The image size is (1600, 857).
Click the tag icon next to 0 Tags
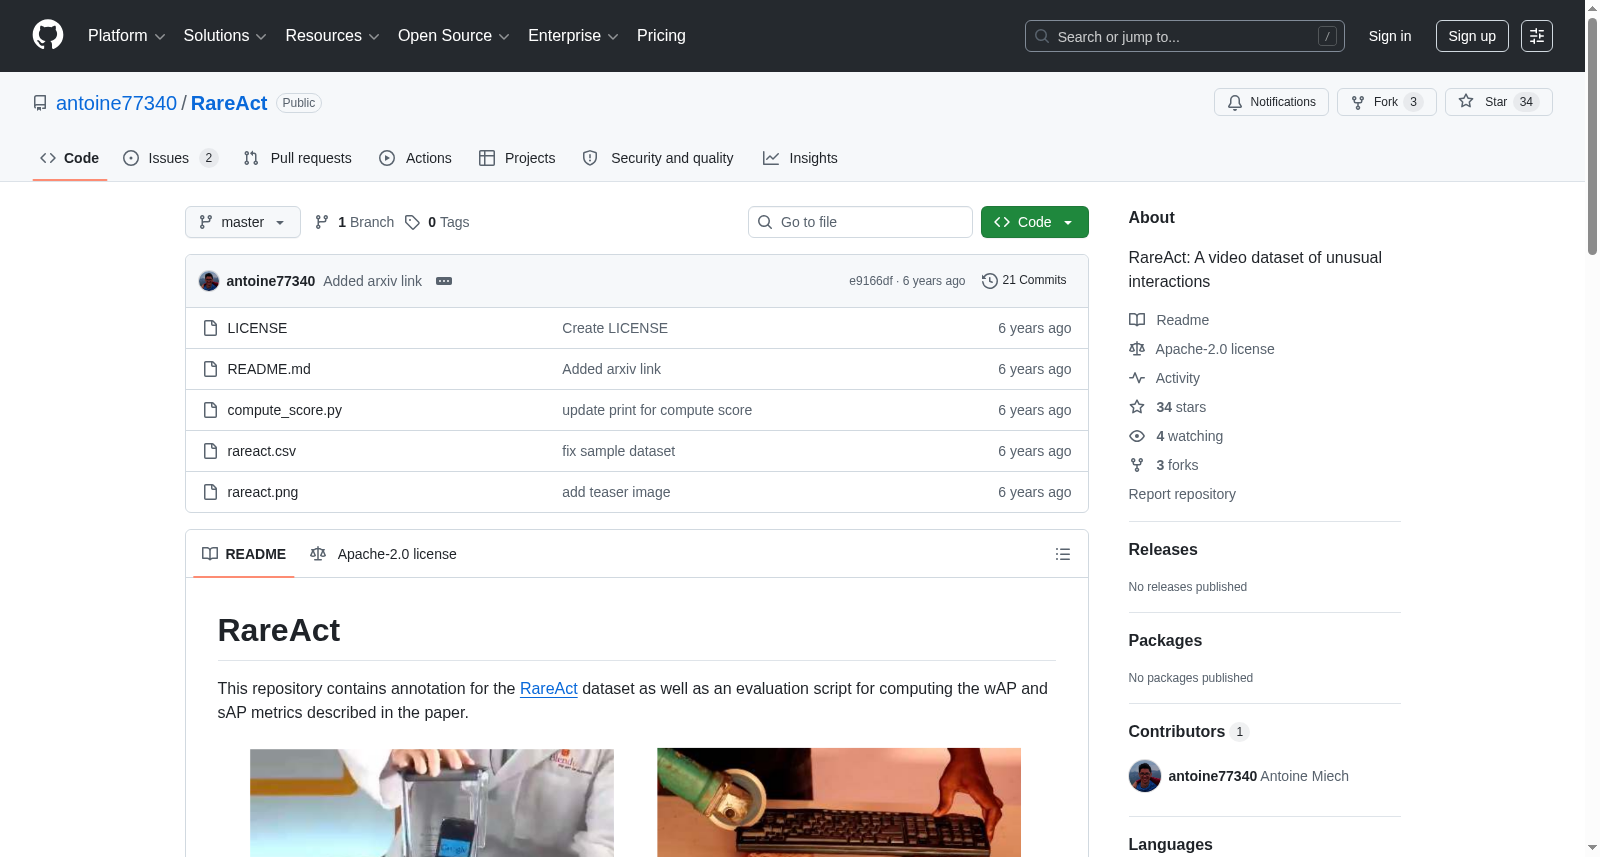(412, 222)
